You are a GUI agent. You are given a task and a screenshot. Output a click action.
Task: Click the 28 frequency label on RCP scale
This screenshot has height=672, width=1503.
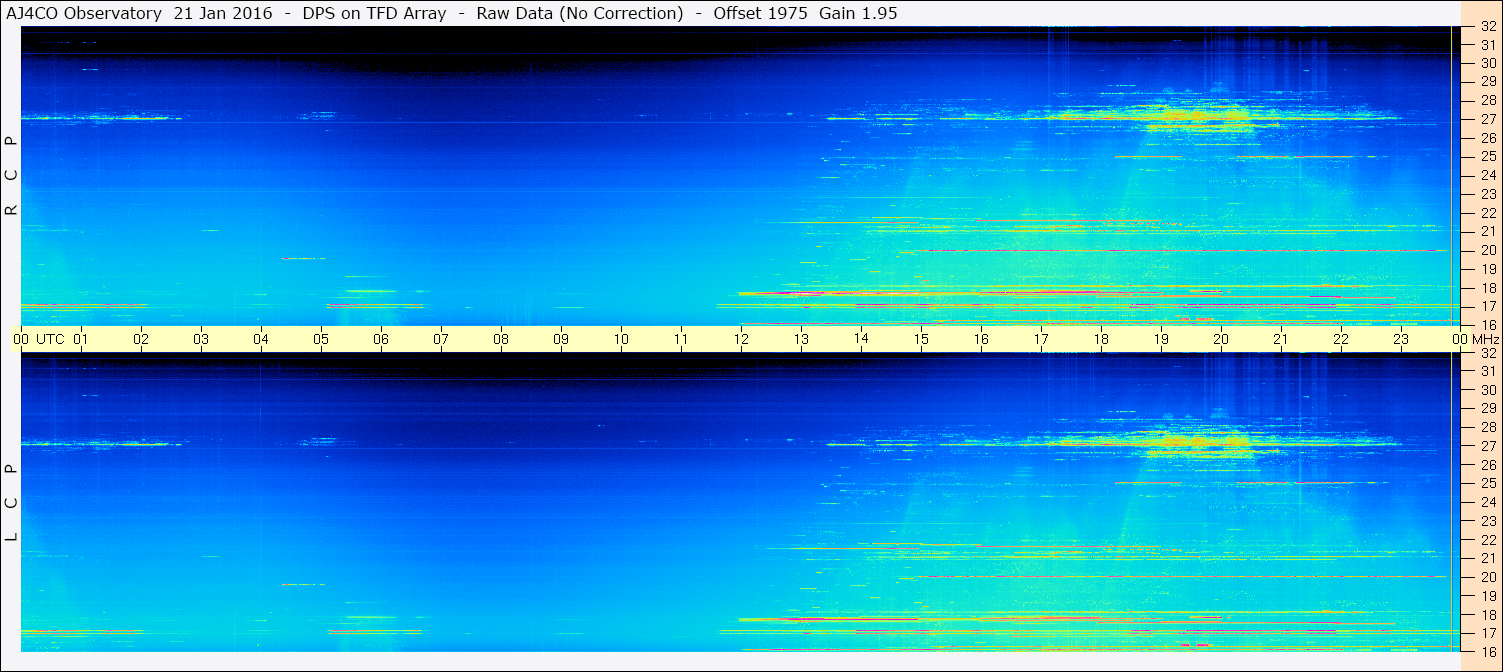pos(1487,100)
